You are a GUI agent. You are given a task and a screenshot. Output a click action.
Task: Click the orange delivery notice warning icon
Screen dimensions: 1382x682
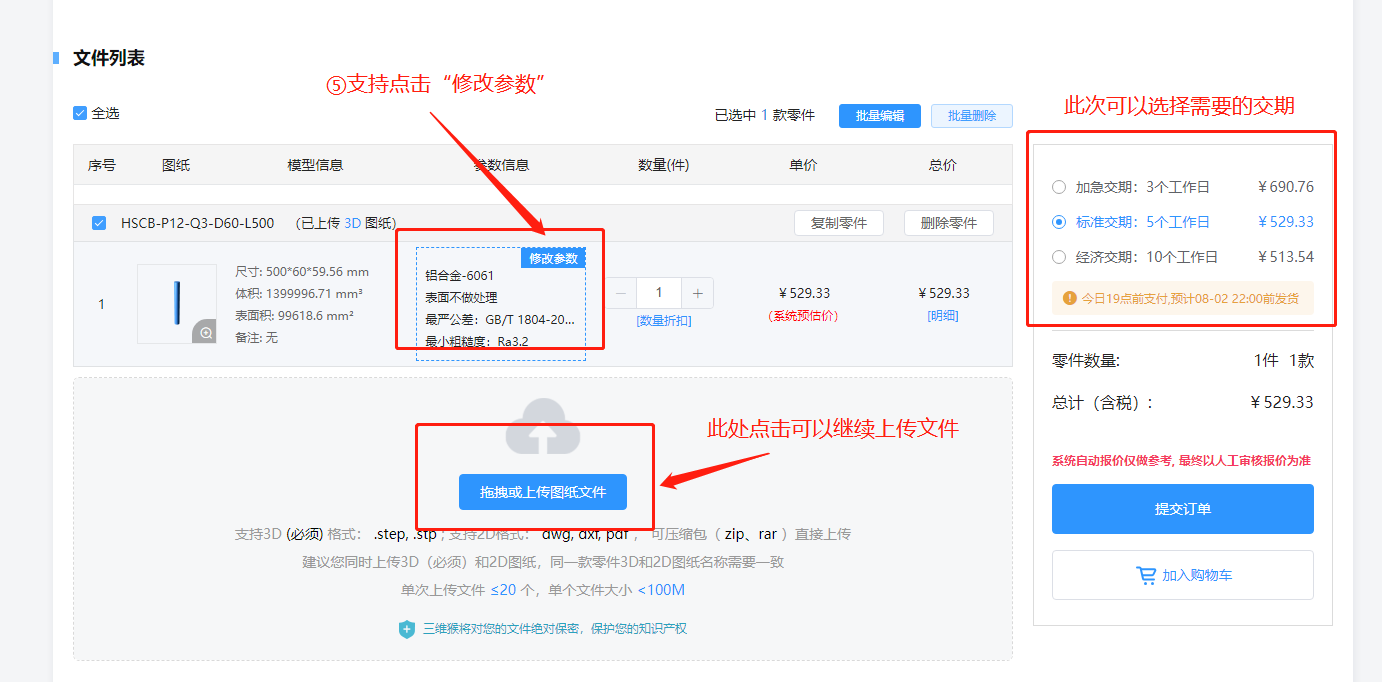tap(1069, 298)
